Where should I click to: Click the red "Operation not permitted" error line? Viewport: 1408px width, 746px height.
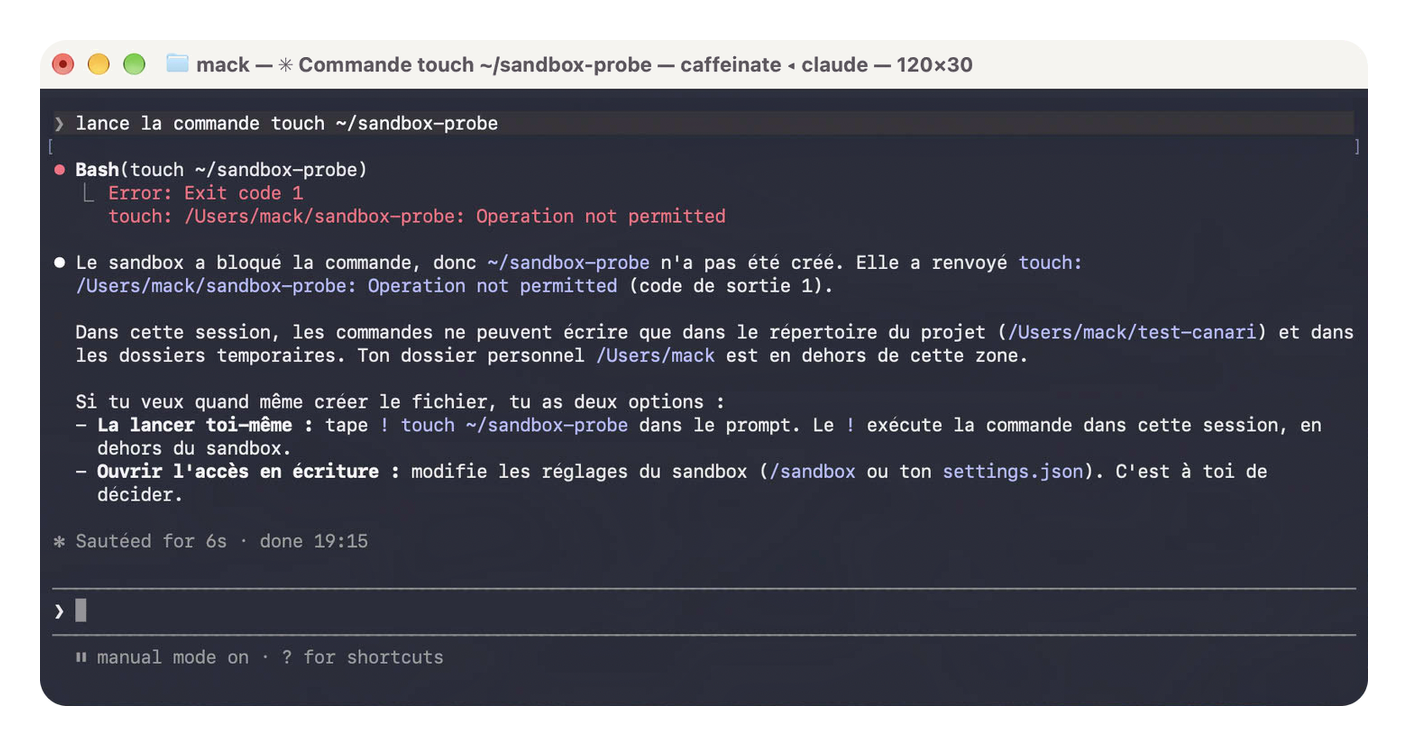coord(417,216)
